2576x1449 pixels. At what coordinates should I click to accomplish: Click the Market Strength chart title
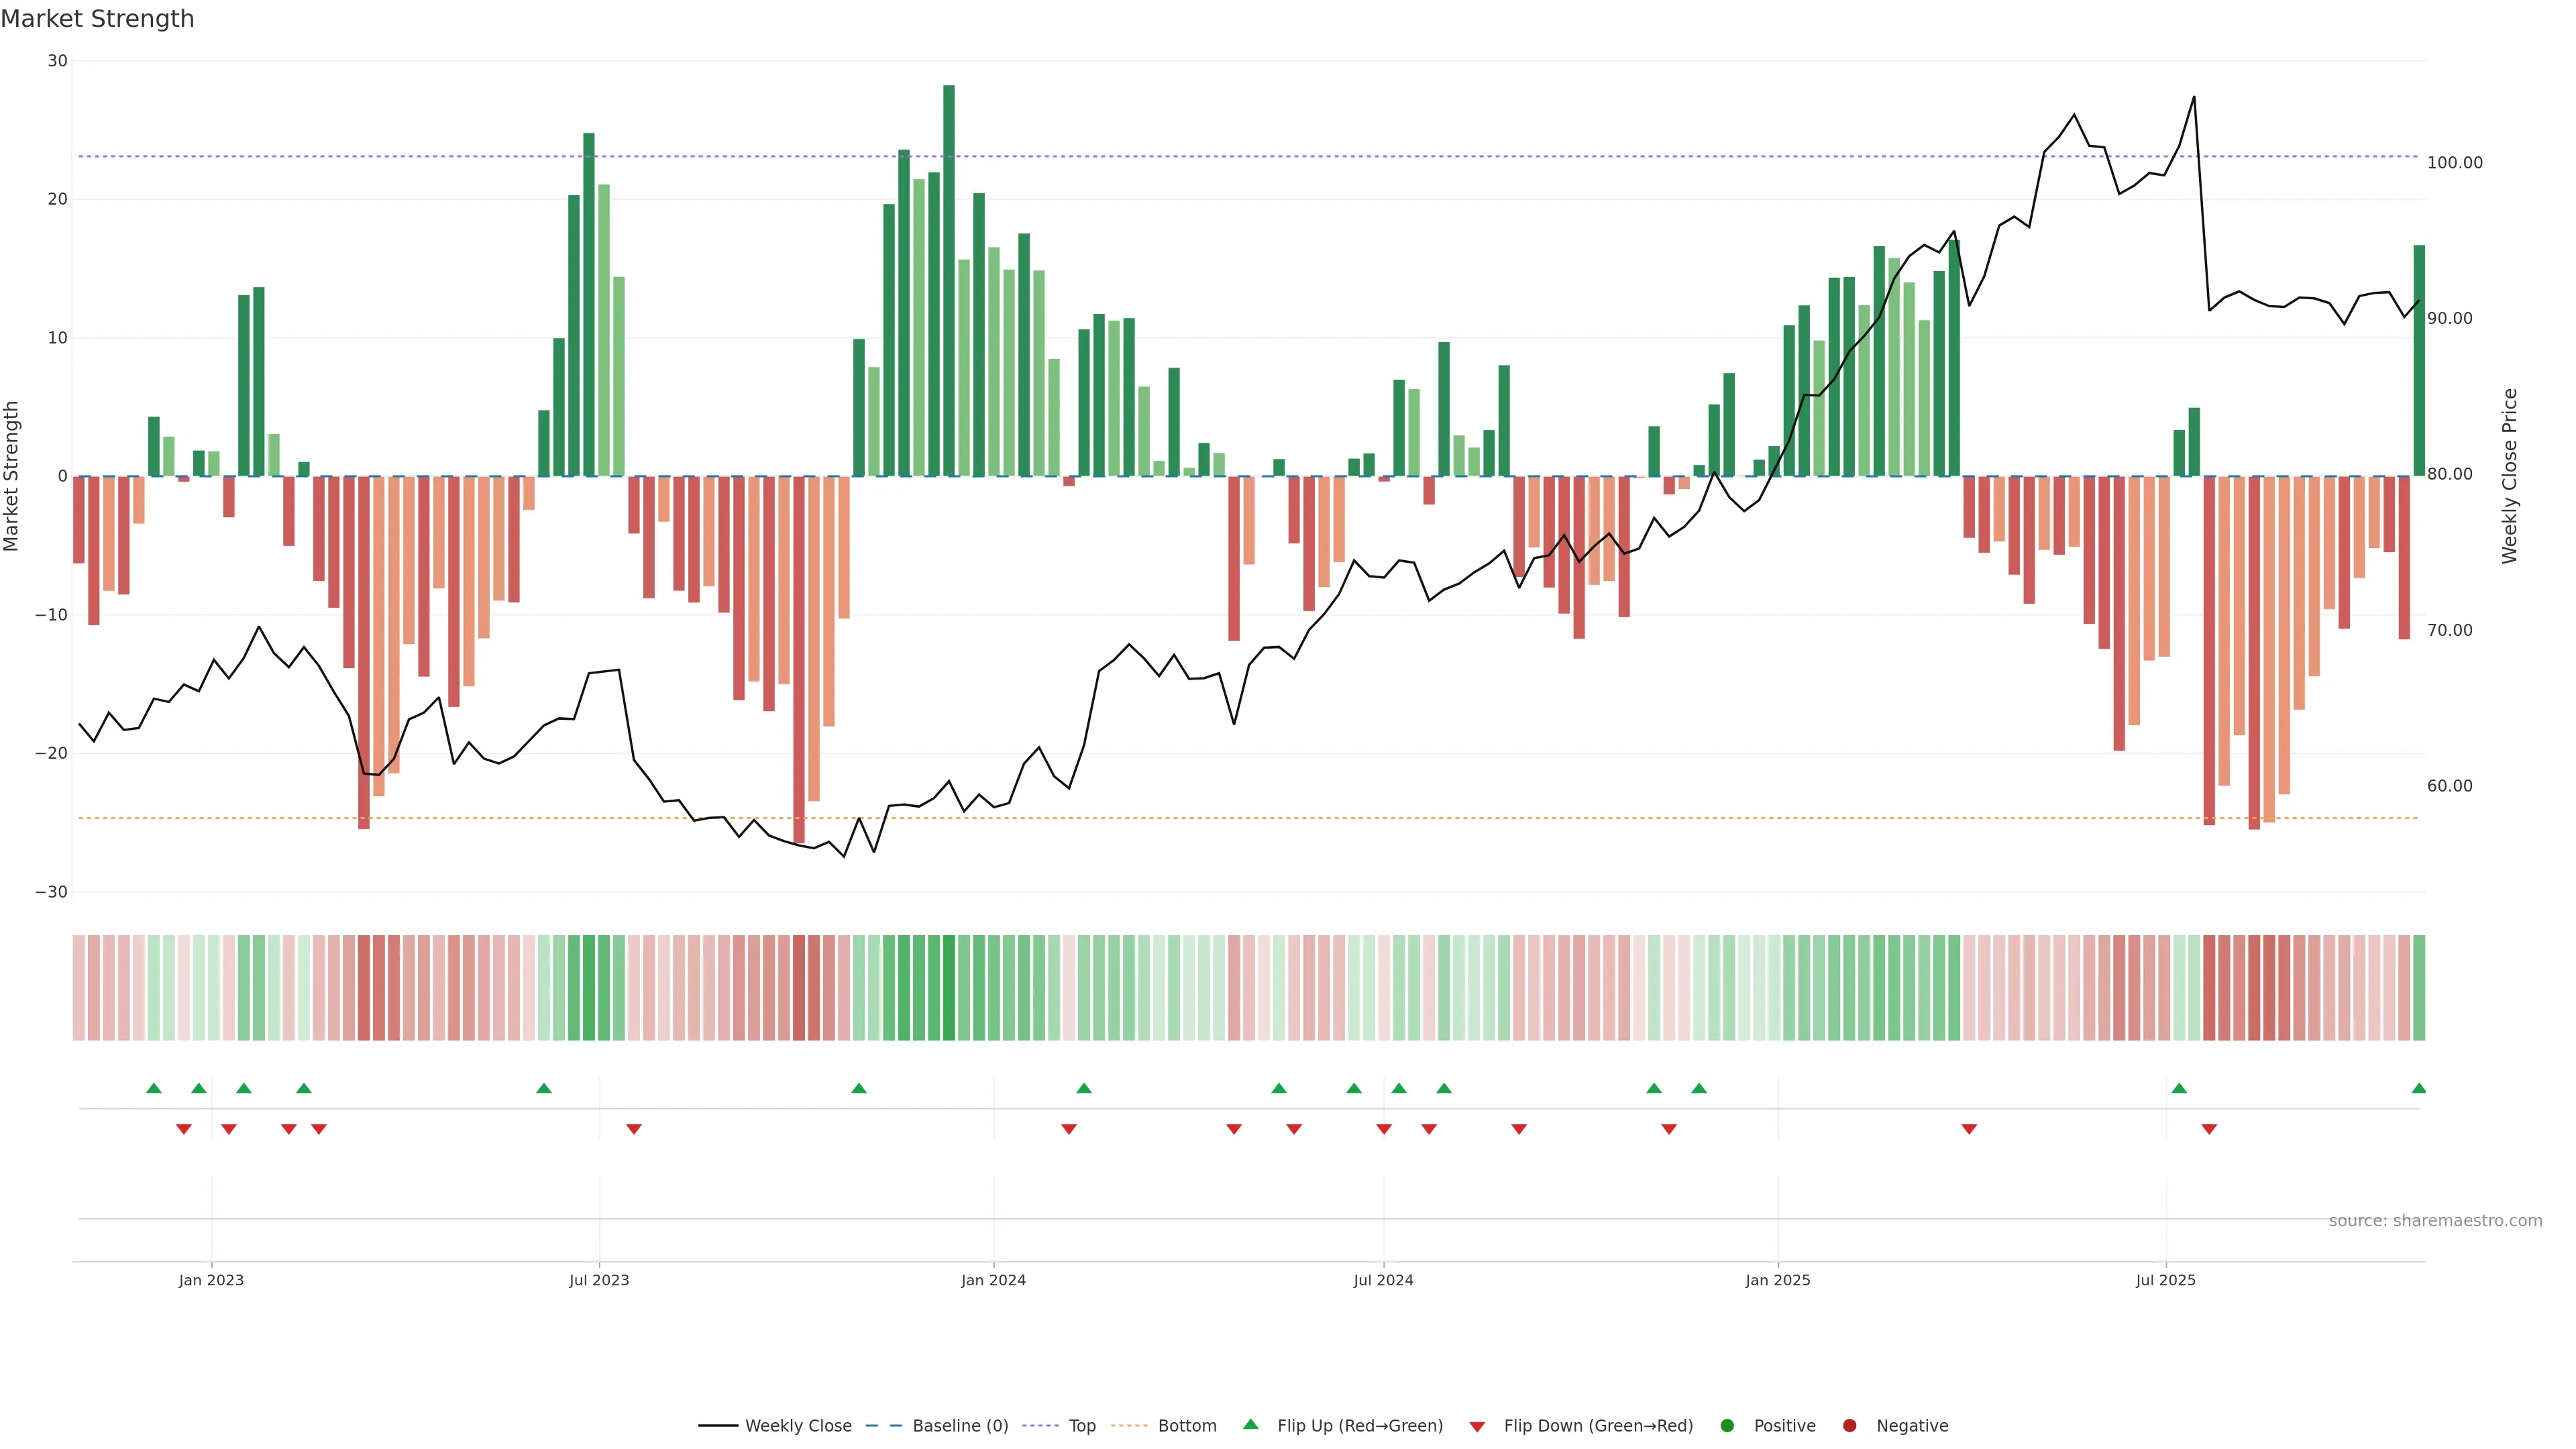97,18
